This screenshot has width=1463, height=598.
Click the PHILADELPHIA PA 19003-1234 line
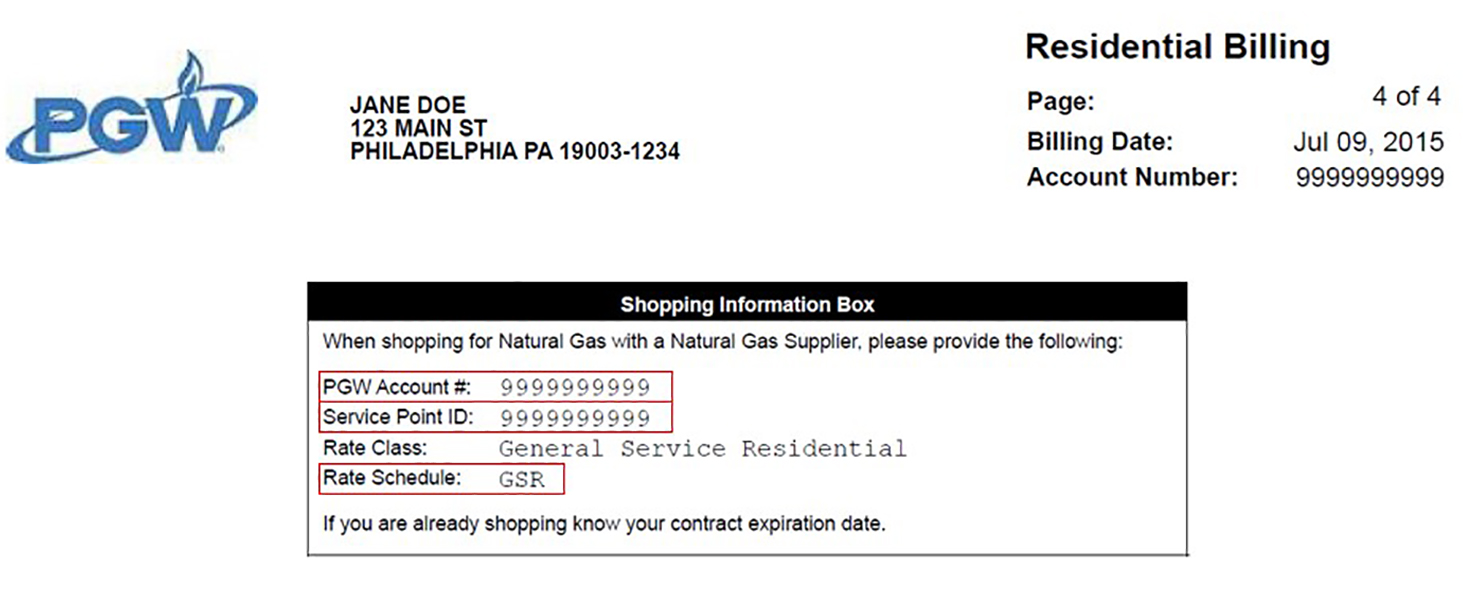coord(515,152)
